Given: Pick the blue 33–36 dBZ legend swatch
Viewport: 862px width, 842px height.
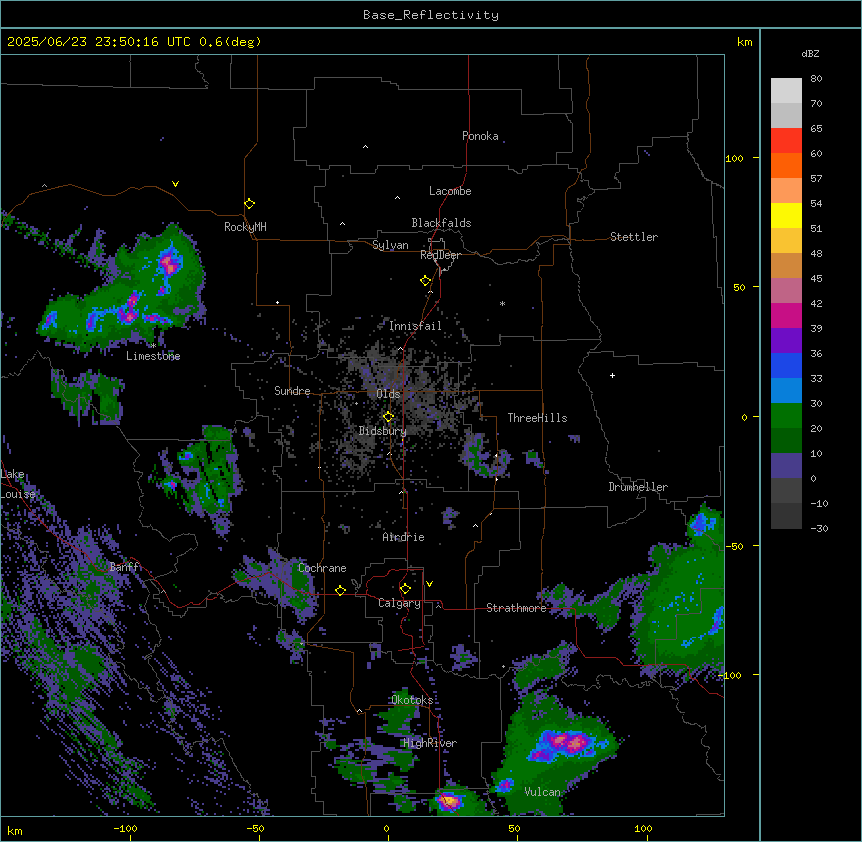Looking at the screenshot, I should (x=786, y=365).
